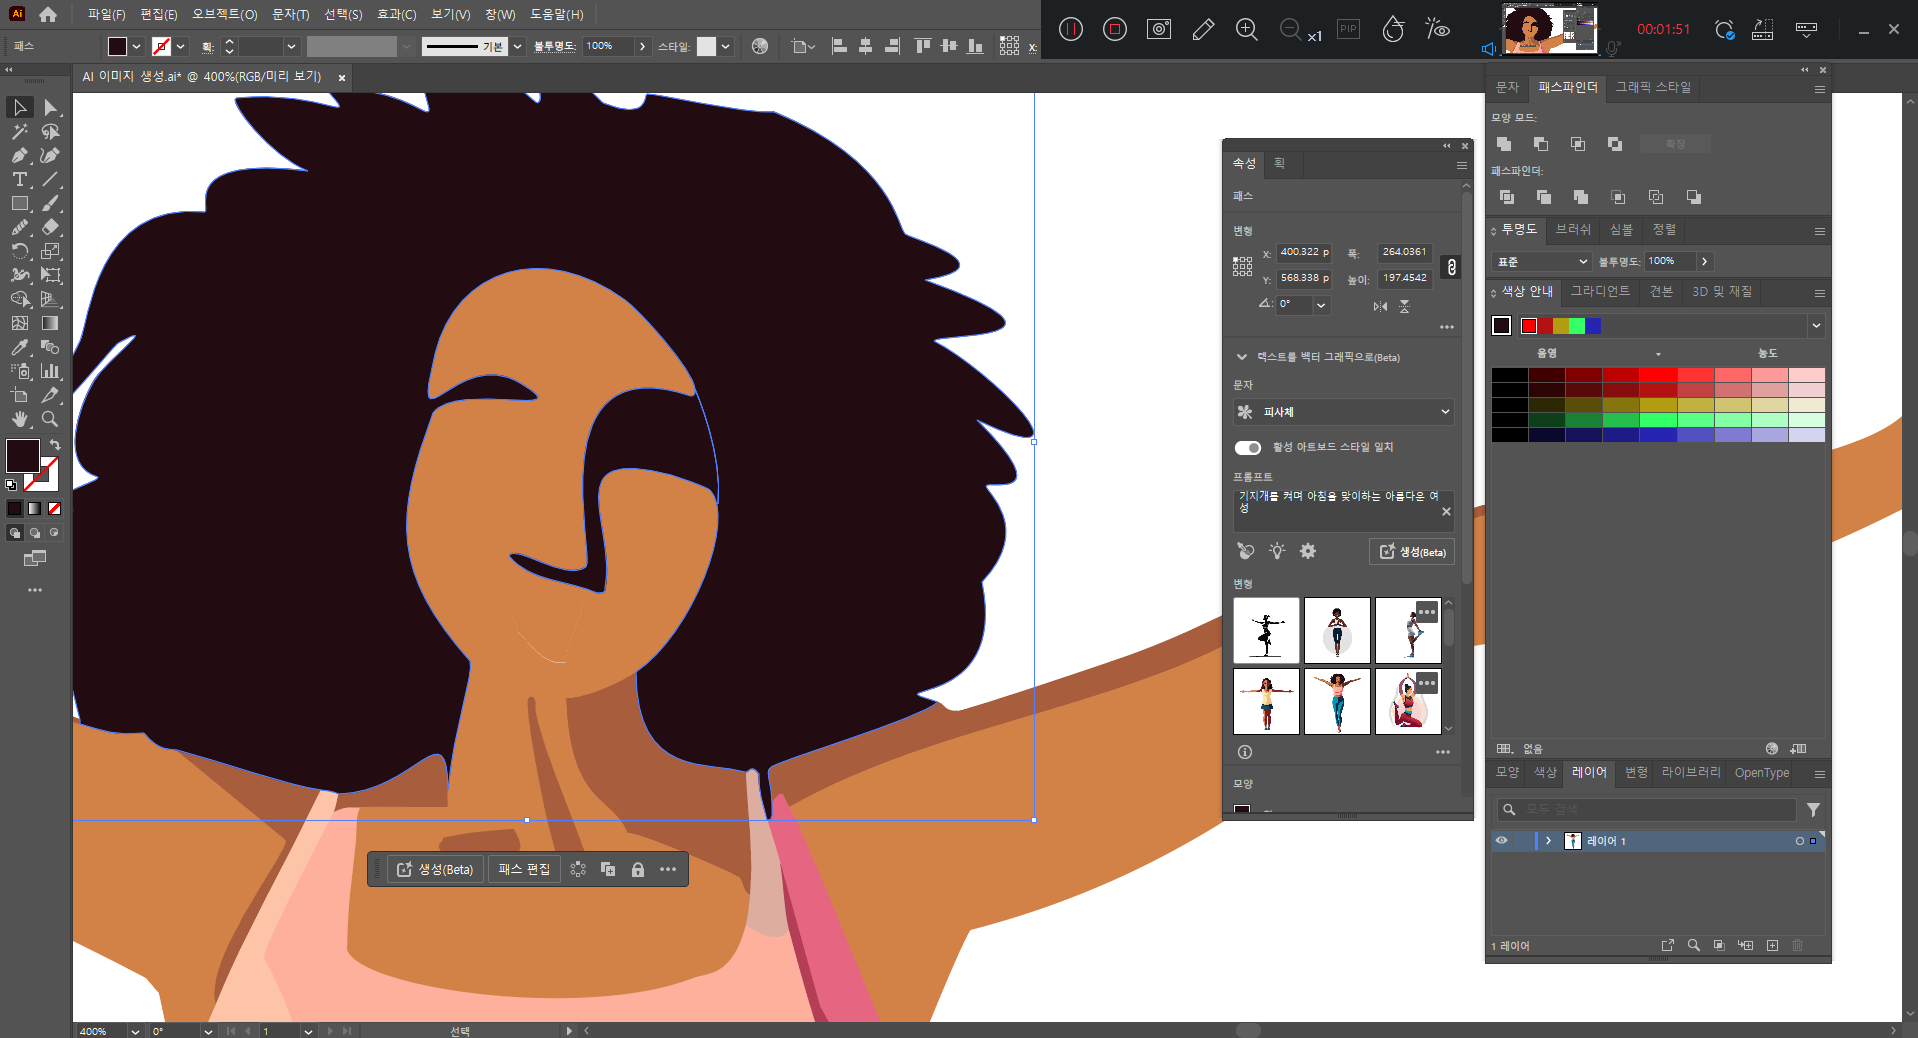The image size is (1918, 1038).
Task: Click the 생성(Beta) button in properties panel
Action: click(1411, 552)
